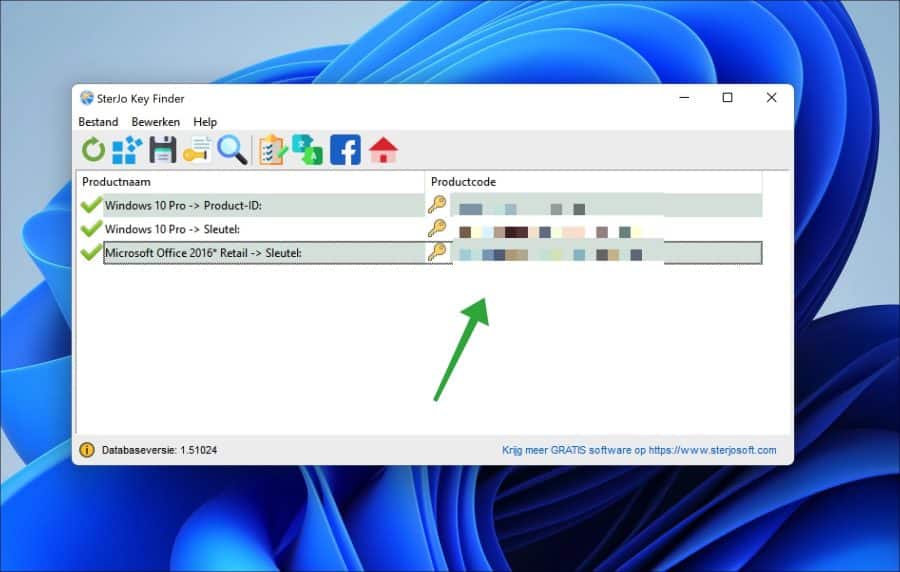Screen dimensions: 900x572
Task: Click key icon beside Windows 10 Pro Product-ID
Action: coord(437,205)
